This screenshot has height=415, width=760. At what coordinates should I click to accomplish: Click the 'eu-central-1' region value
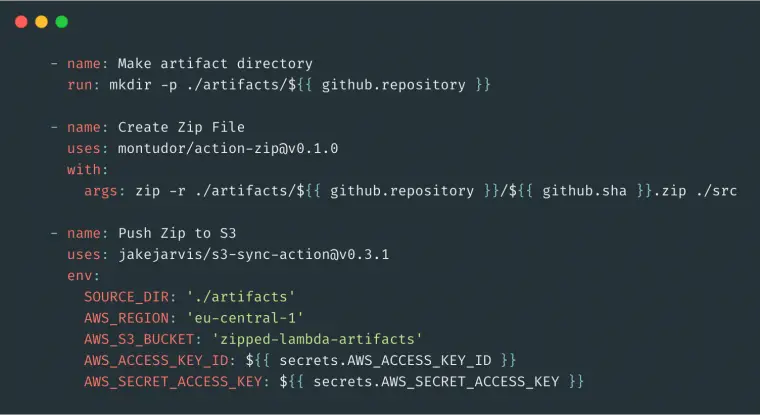click(x=245, y=318)
